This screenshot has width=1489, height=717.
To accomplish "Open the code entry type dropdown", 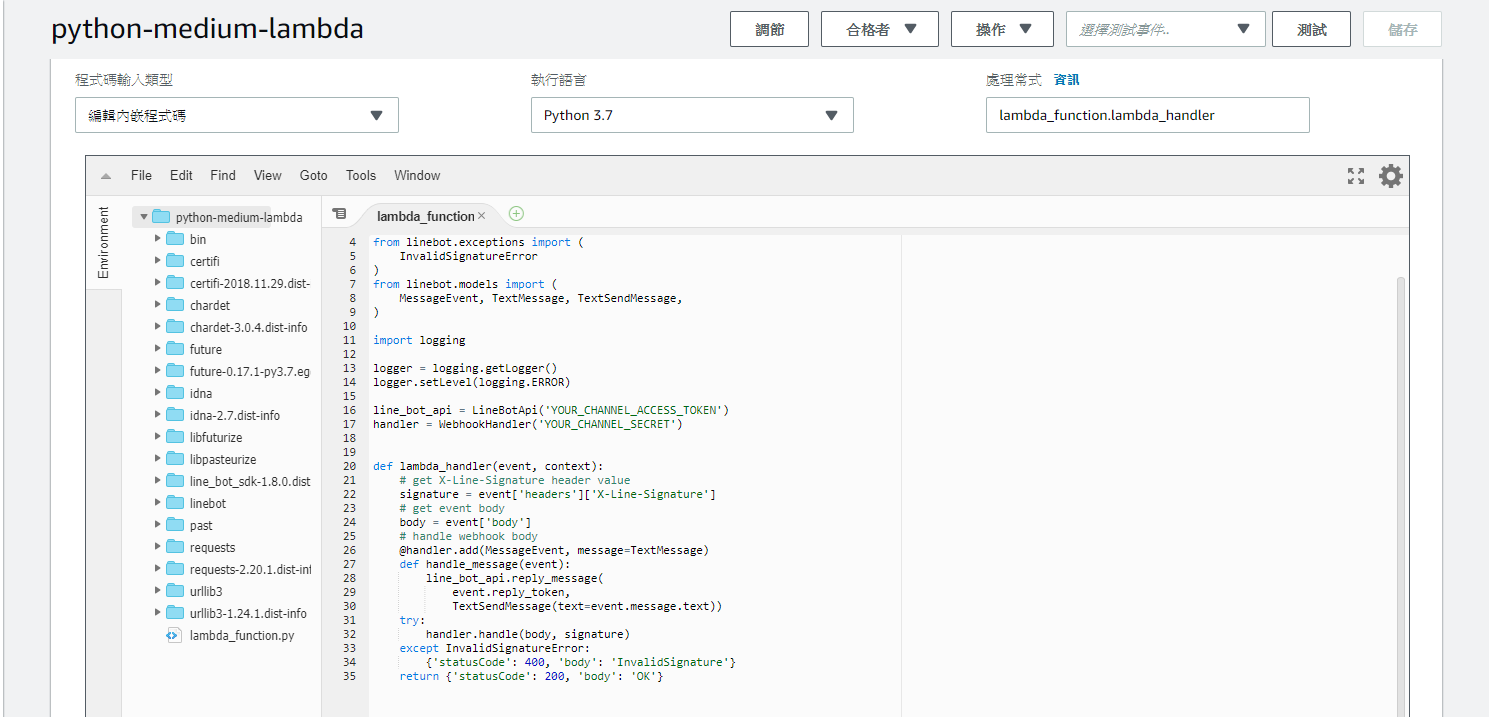I will coord(237,115).
